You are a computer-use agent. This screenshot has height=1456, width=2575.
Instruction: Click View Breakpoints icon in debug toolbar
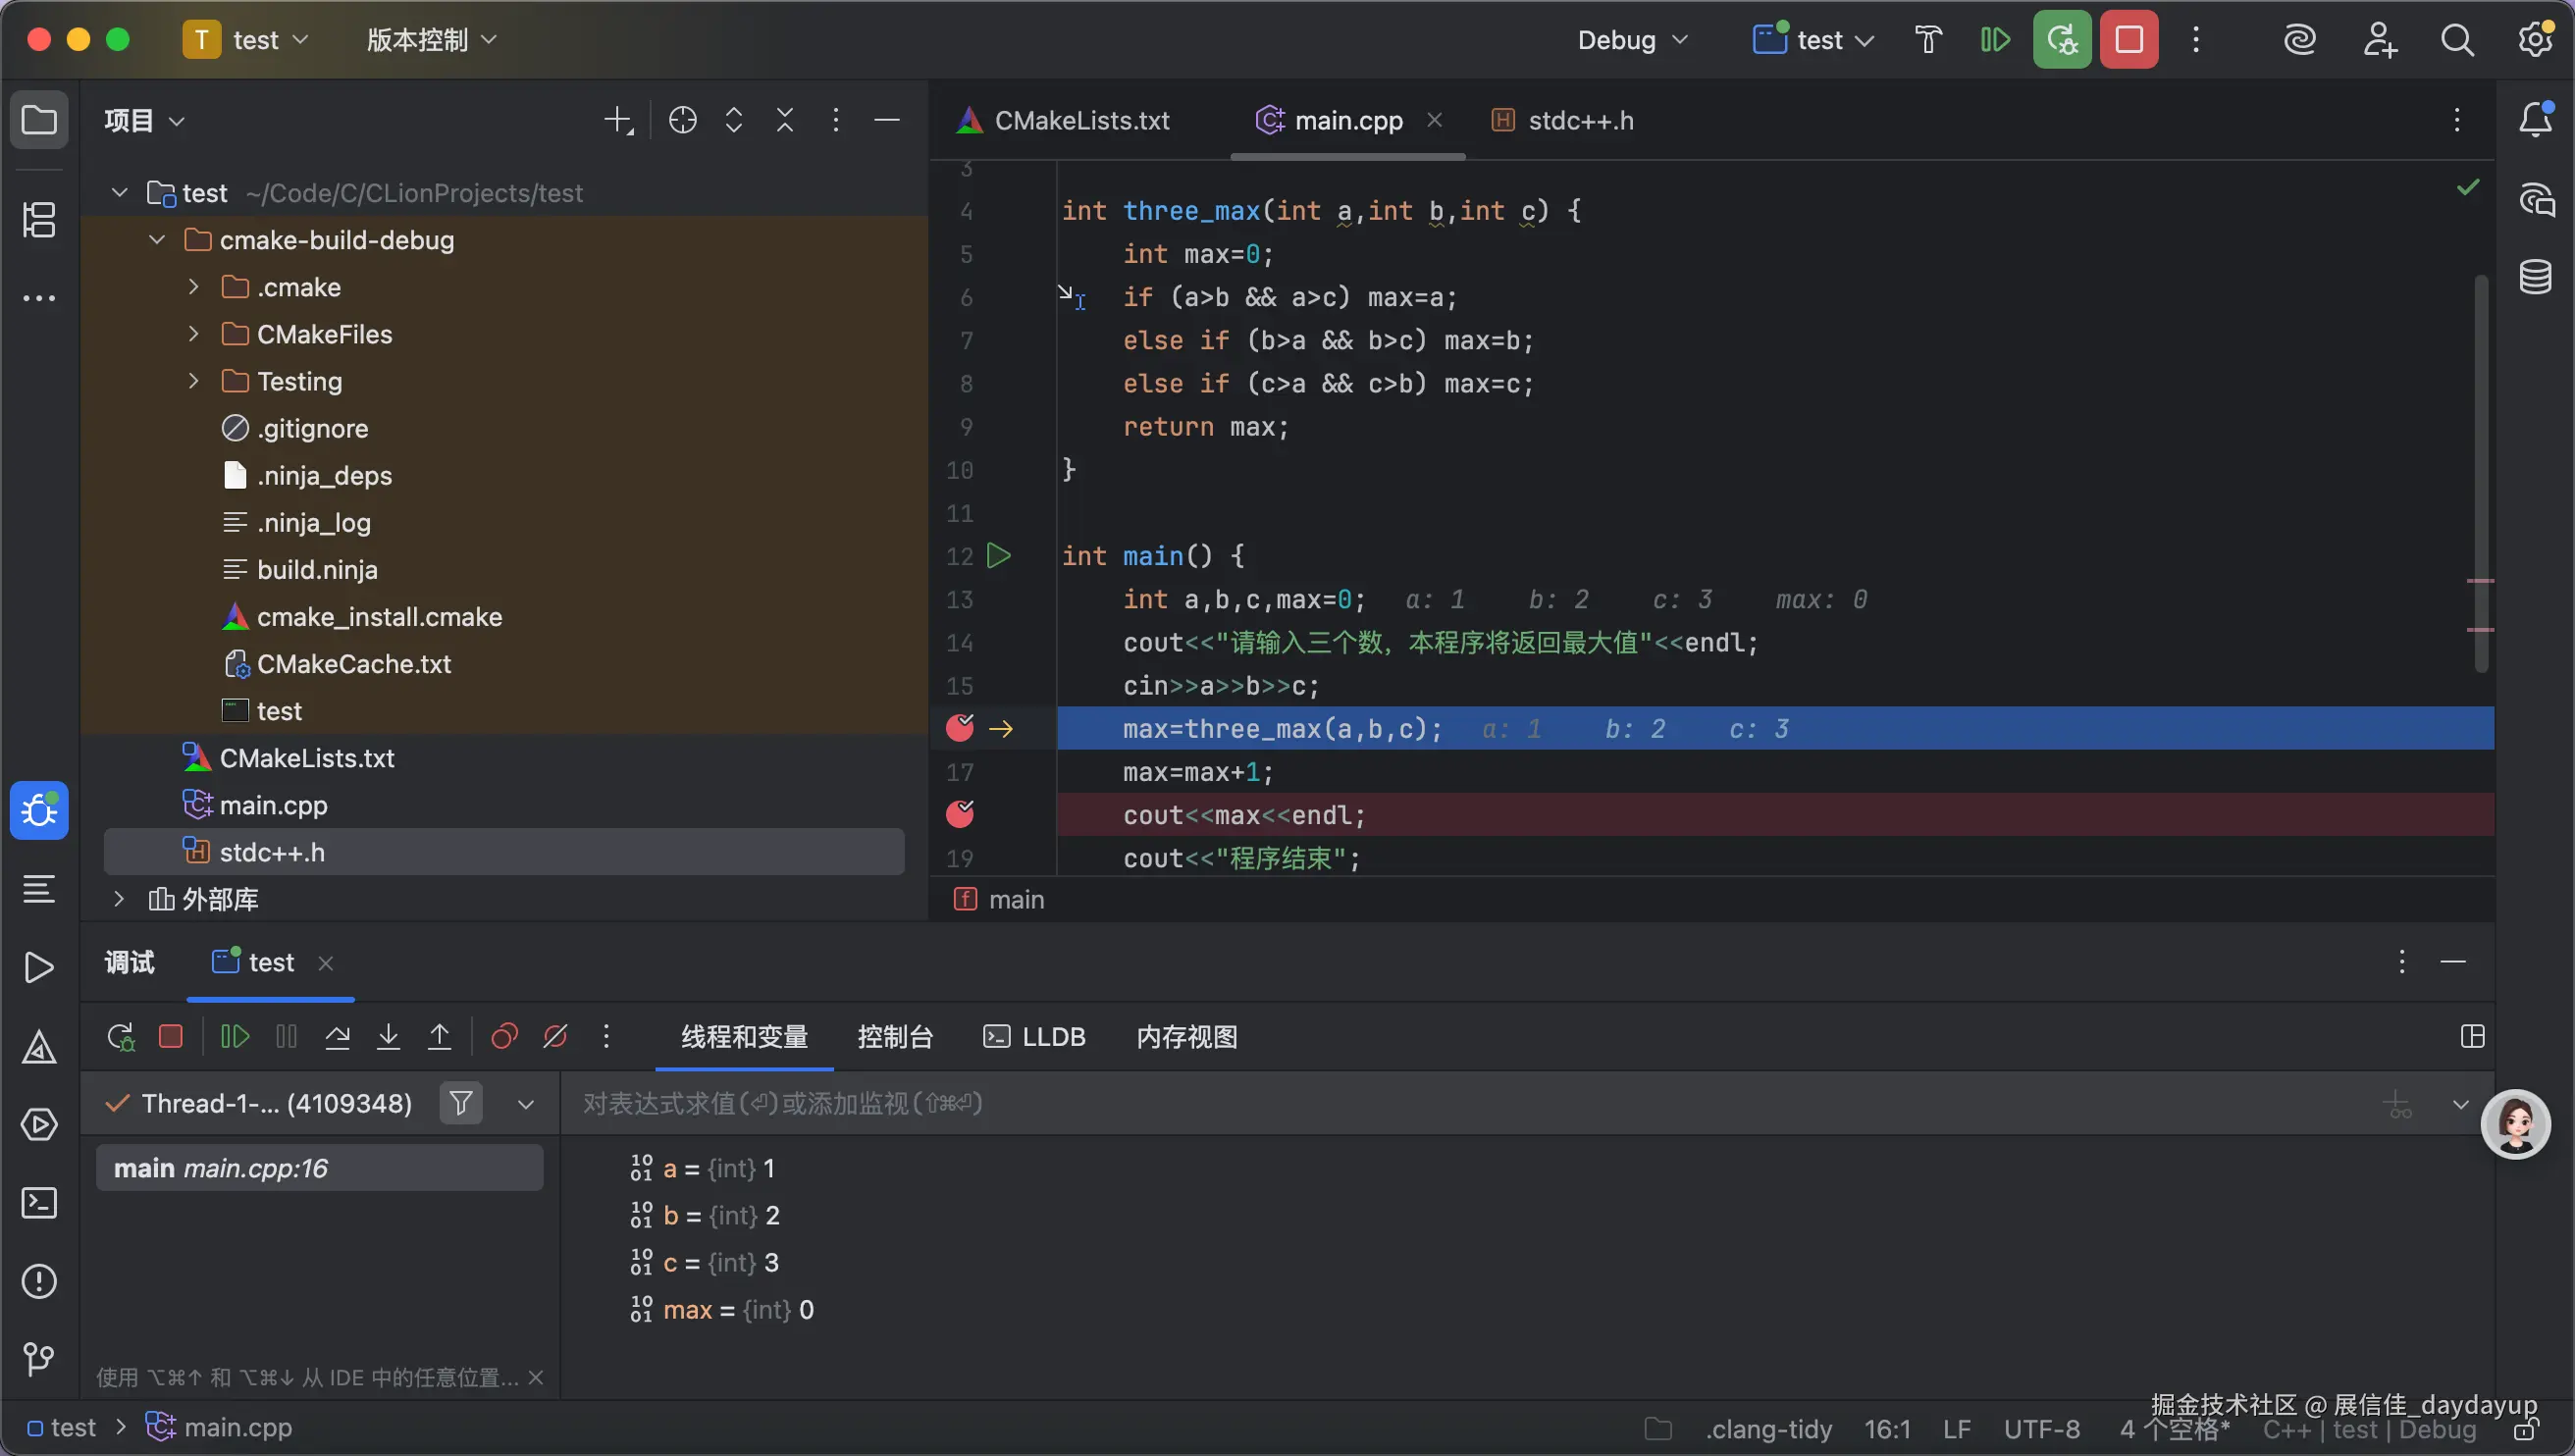pos(504,1037)
